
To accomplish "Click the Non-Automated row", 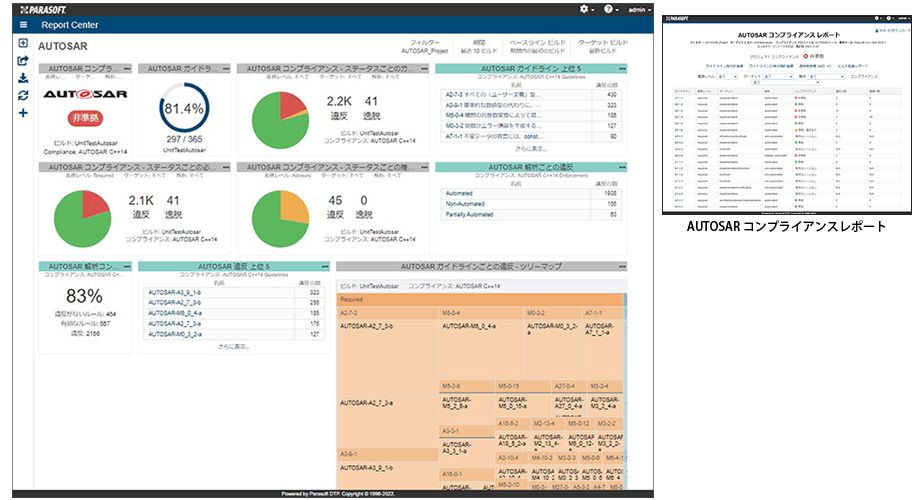I will tap(530, 204).
